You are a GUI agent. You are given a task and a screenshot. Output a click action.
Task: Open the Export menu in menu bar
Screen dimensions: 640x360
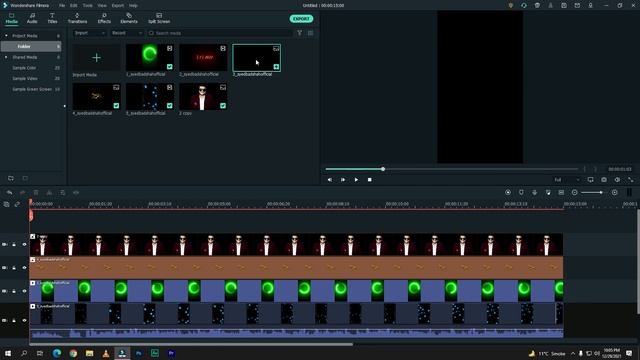(x=118, y=6)
